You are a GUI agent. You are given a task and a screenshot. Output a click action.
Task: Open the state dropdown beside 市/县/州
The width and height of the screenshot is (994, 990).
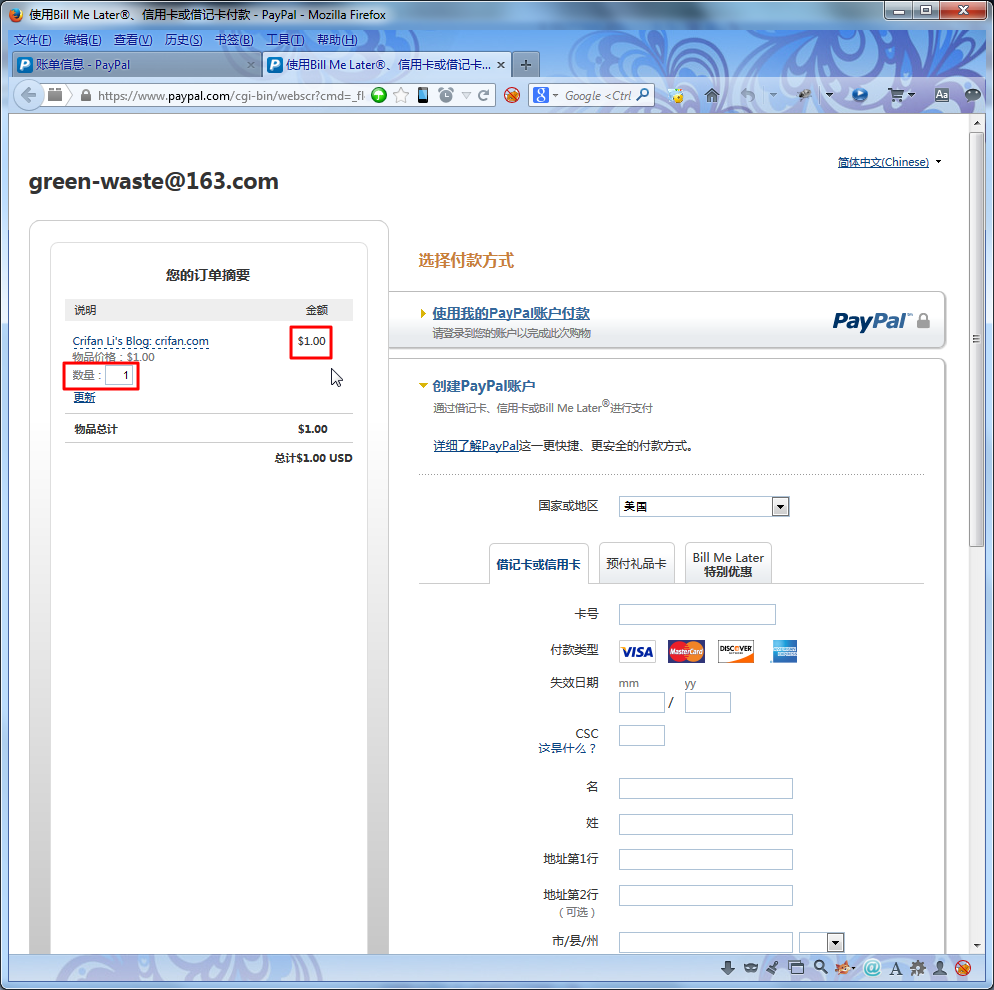836,942
